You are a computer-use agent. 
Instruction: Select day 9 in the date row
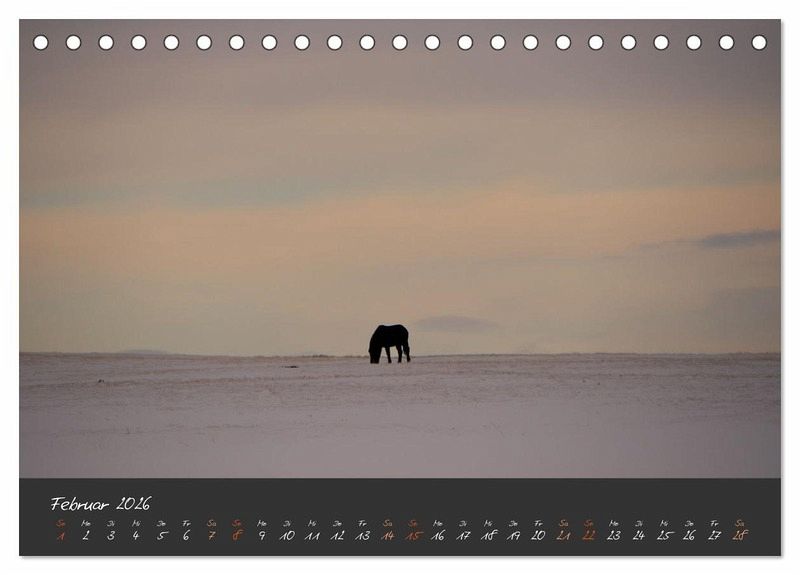262,535
